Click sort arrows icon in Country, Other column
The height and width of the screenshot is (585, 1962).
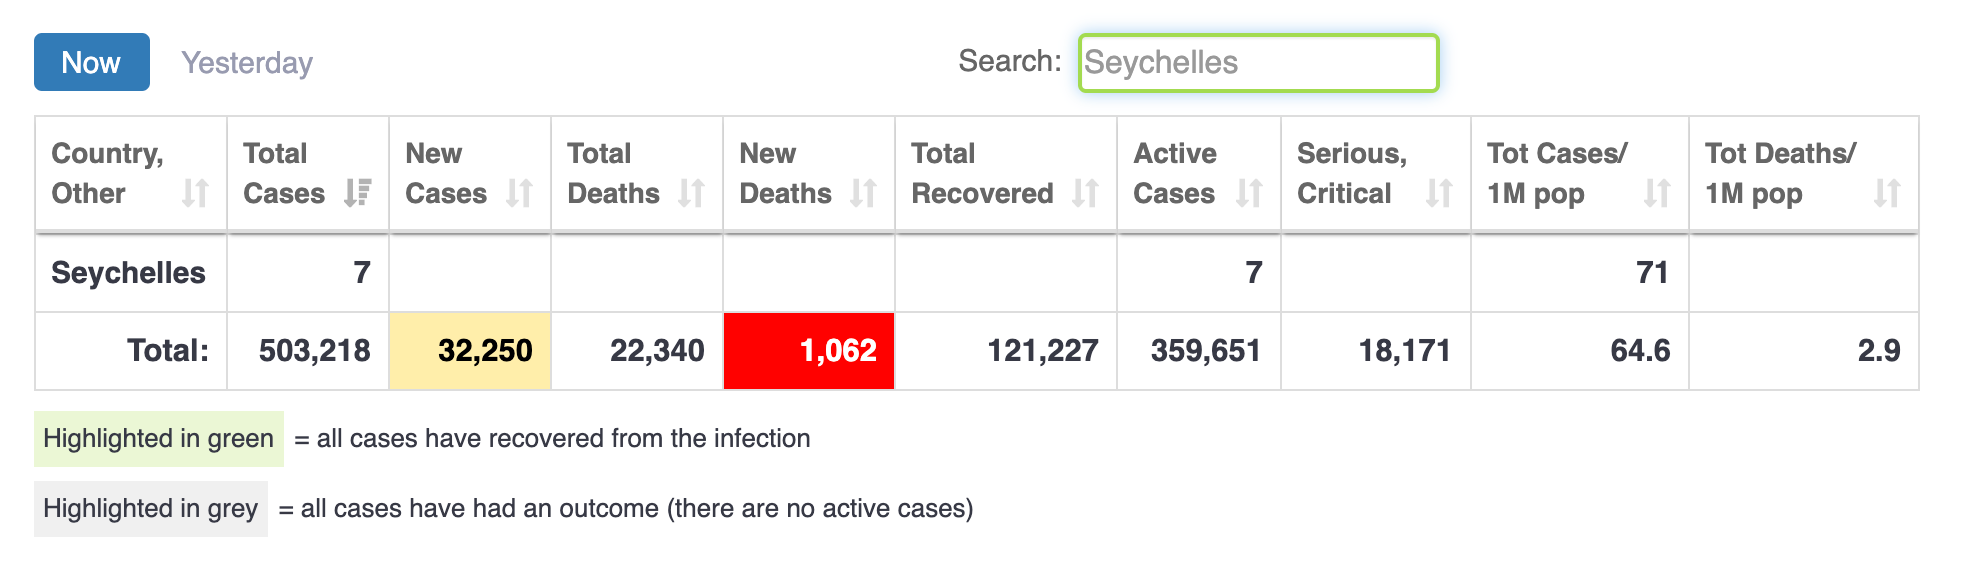pyautogui.click(x=195, y=193)
